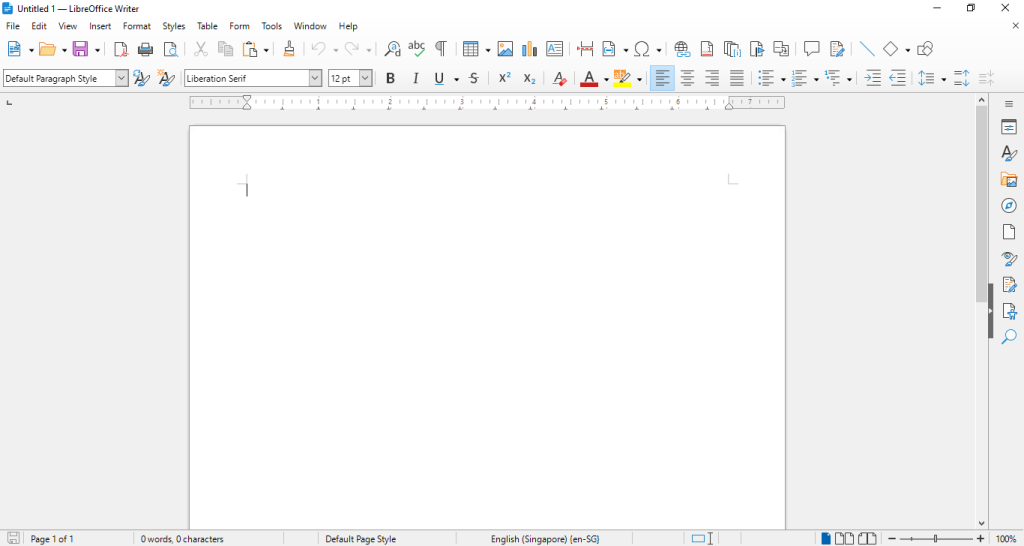Screen dimensions: 1024x546
Task: Toggle Print Preview icon
Action: [x=170, y=49]
